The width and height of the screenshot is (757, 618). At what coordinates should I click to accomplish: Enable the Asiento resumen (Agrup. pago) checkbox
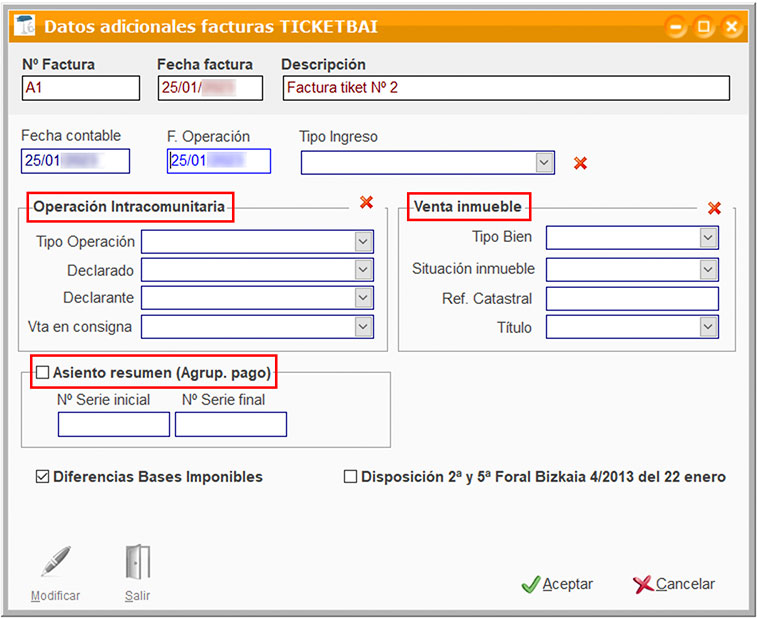tap(42, 372)
